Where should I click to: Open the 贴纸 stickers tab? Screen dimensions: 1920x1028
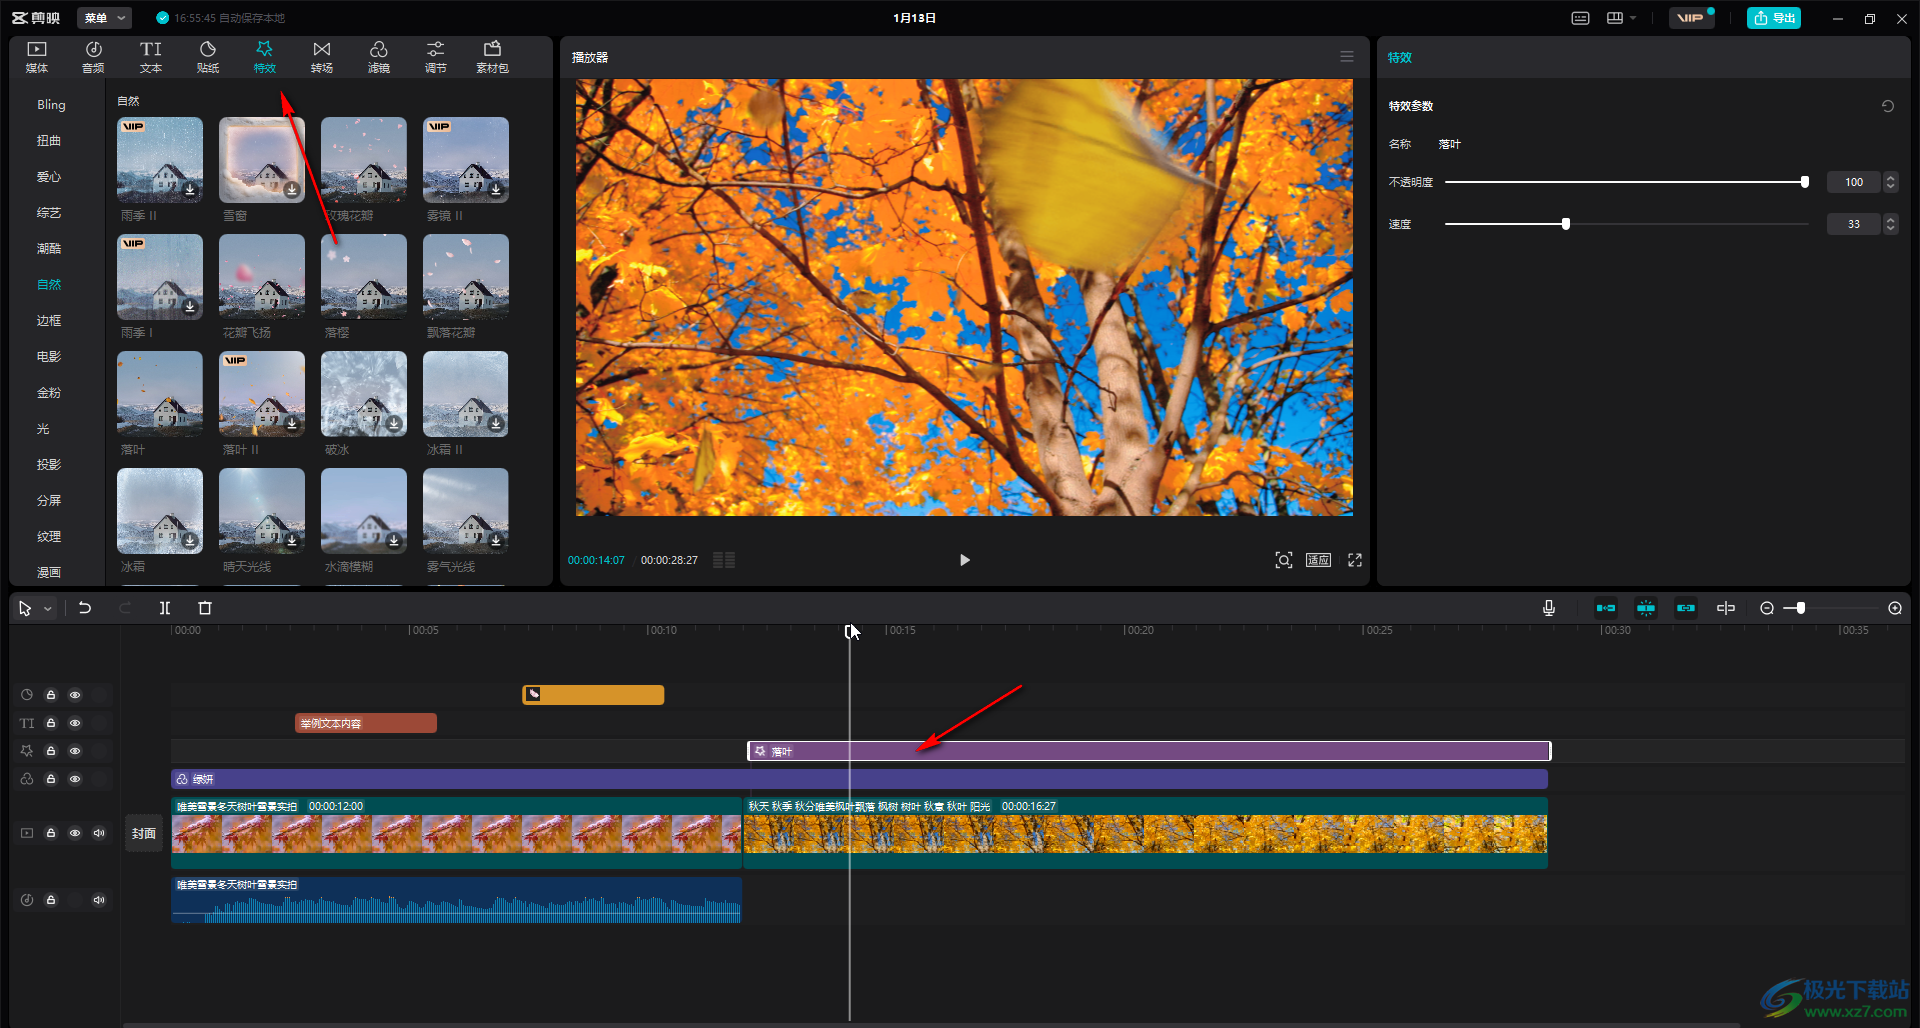tap(208, 57)
